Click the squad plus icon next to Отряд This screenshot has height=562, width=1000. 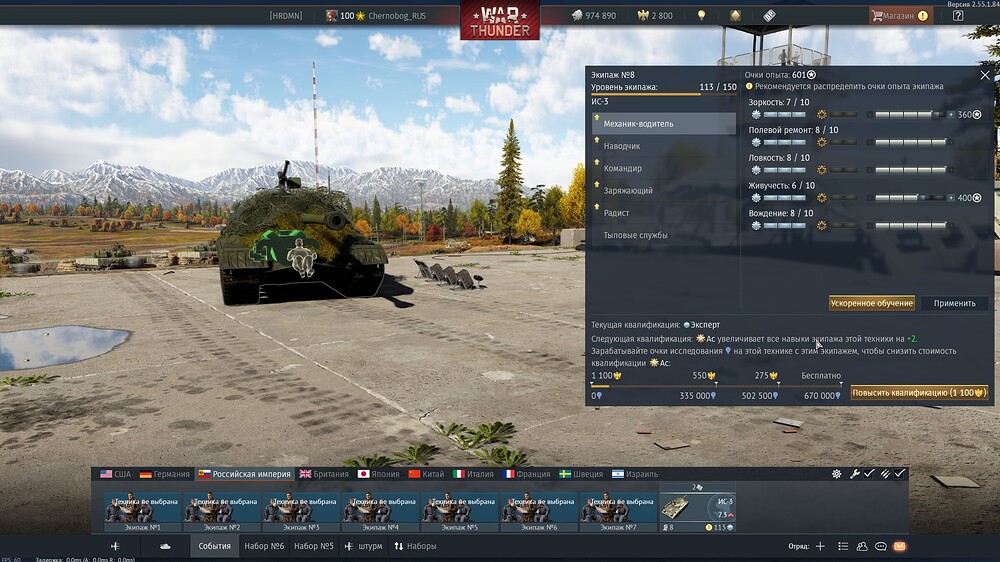pyautogui.click(x=820, y=546)
